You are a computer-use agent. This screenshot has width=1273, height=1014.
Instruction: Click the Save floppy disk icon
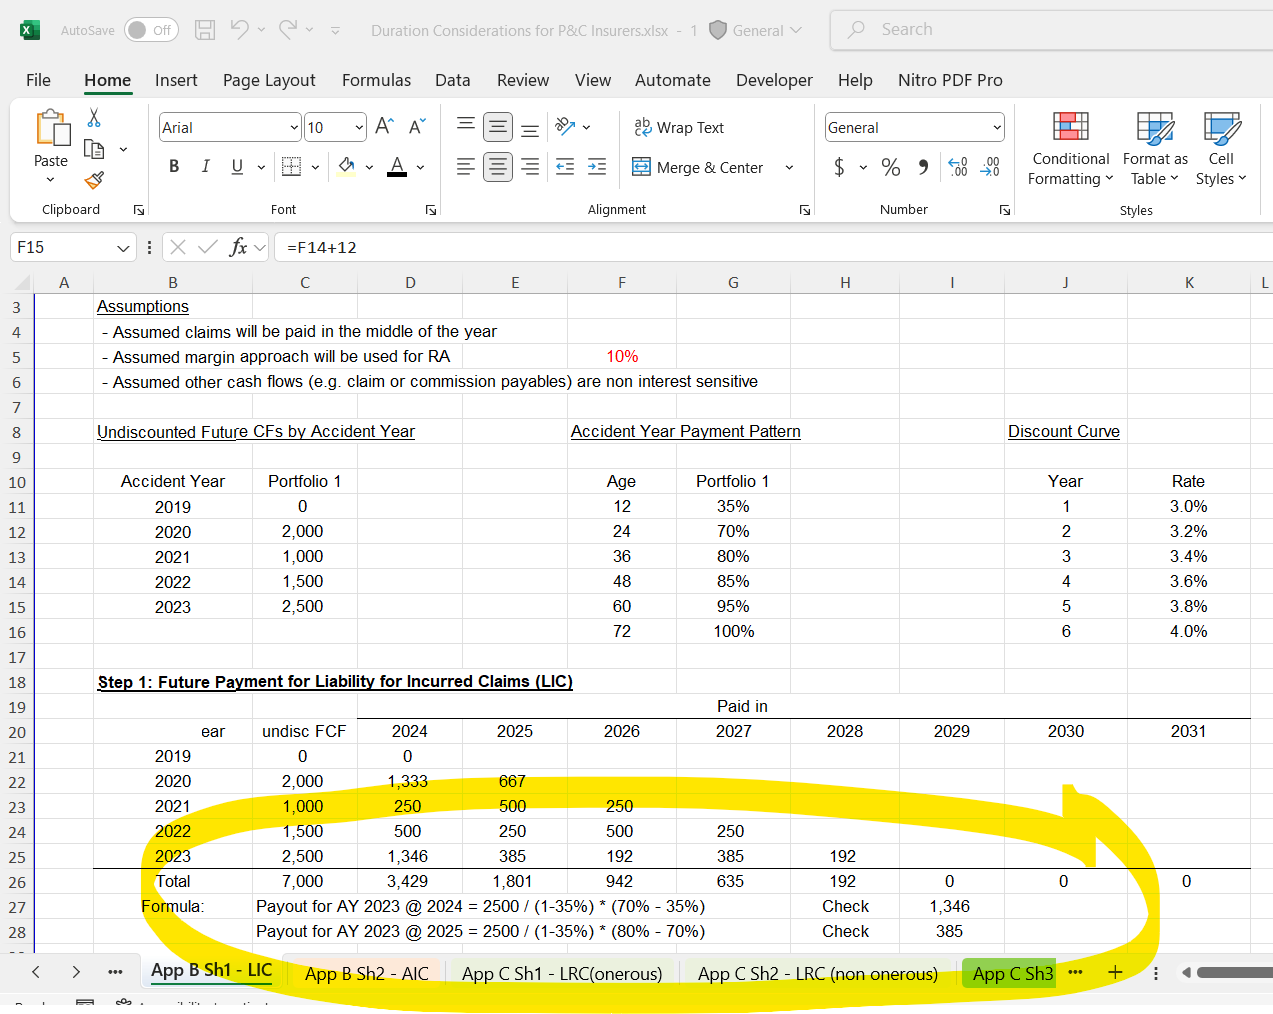click(x=205, y=30)
